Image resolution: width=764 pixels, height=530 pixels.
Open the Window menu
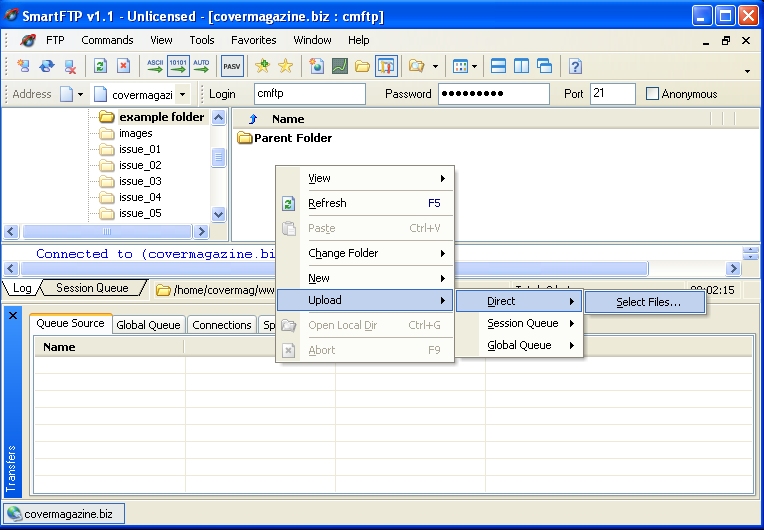tap(312, 40)
